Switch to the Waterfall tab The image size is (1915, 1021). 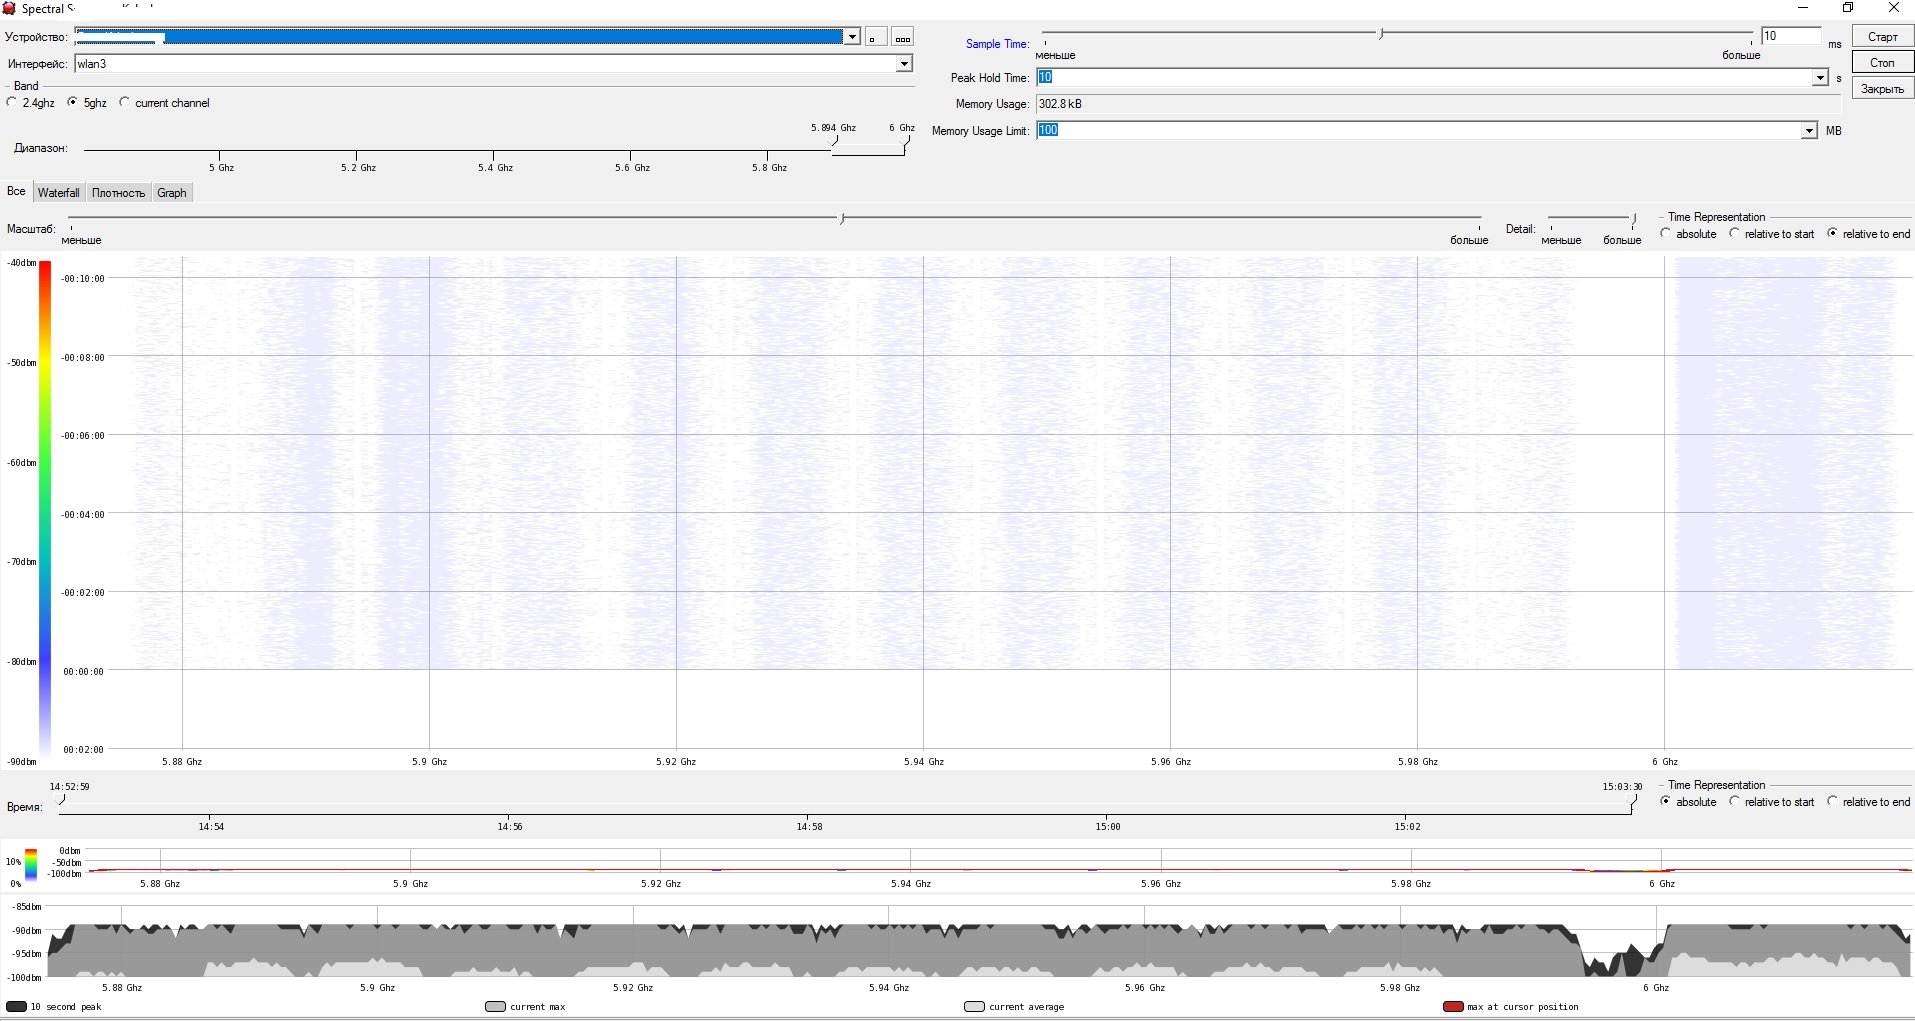[58, 193]
